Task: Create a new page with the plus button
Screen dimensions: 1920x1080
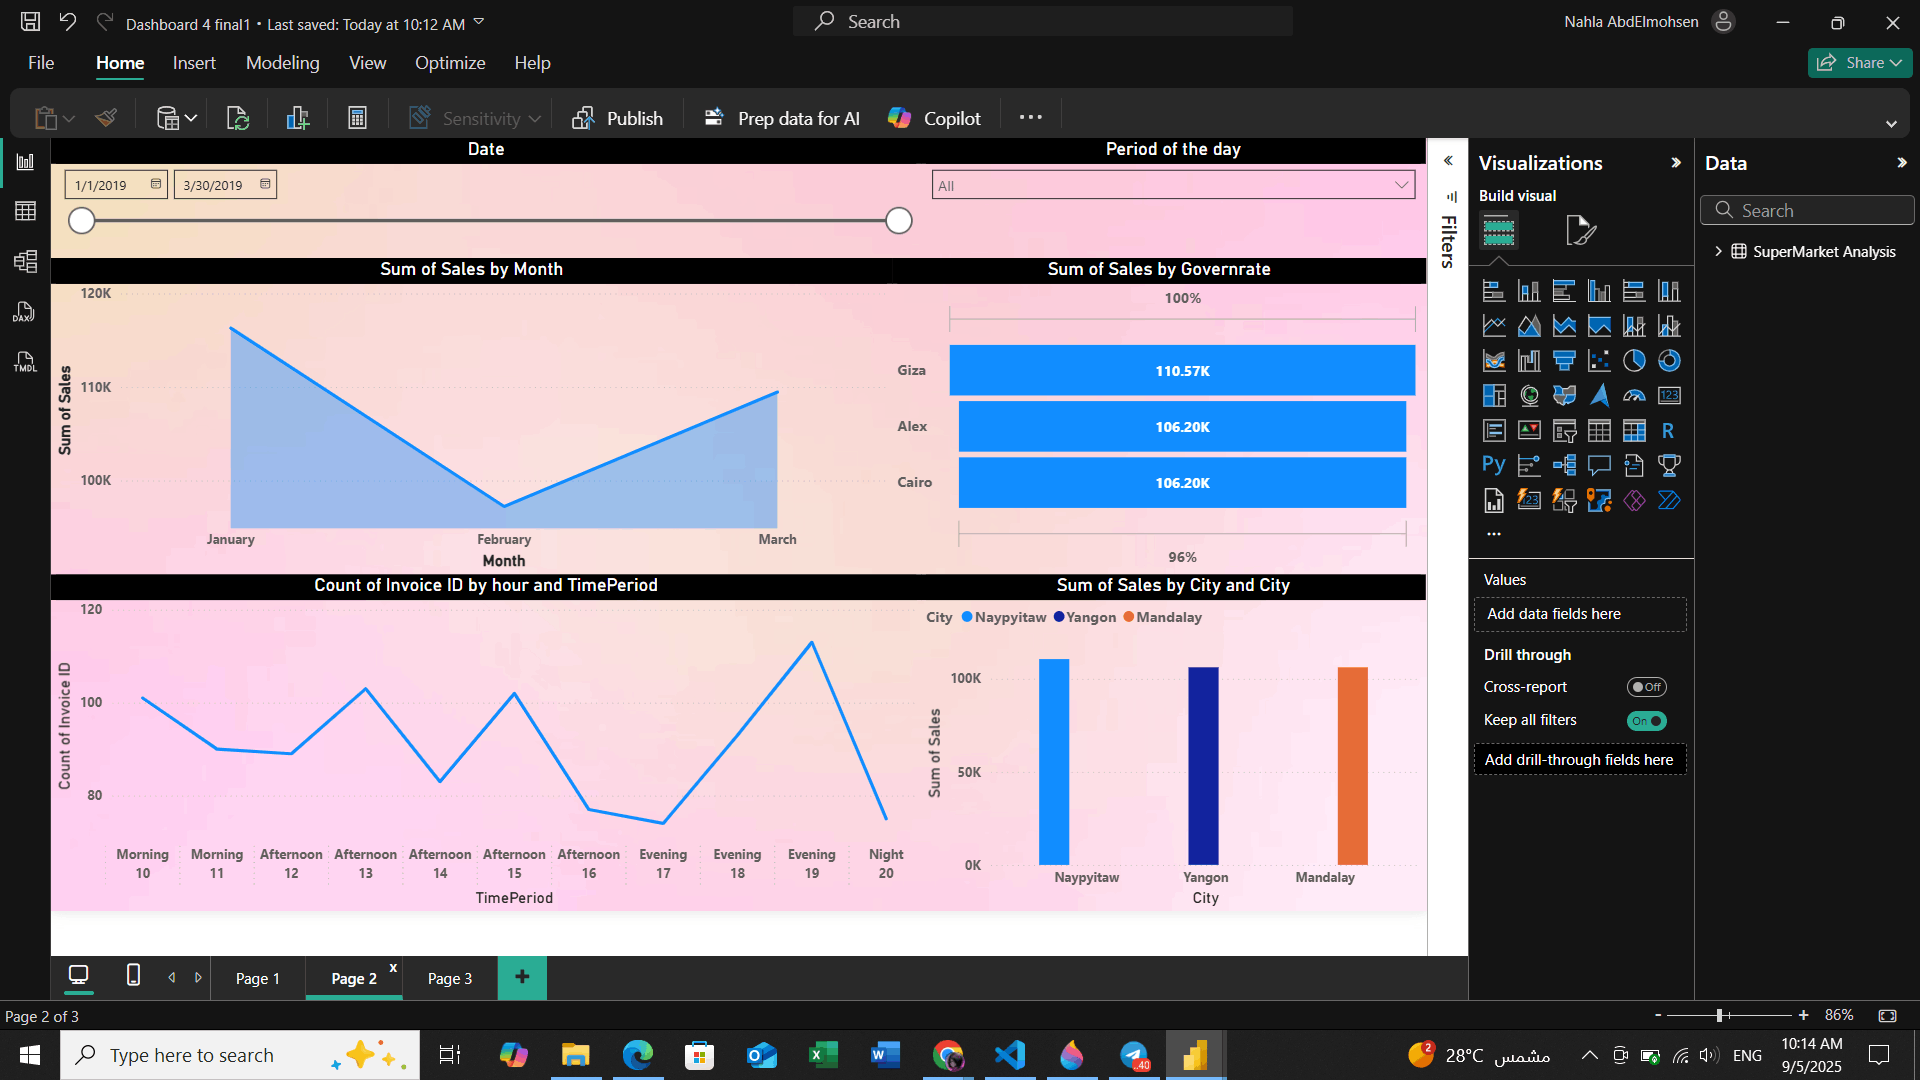Action: pyautogui.click(x=521, y=977)
